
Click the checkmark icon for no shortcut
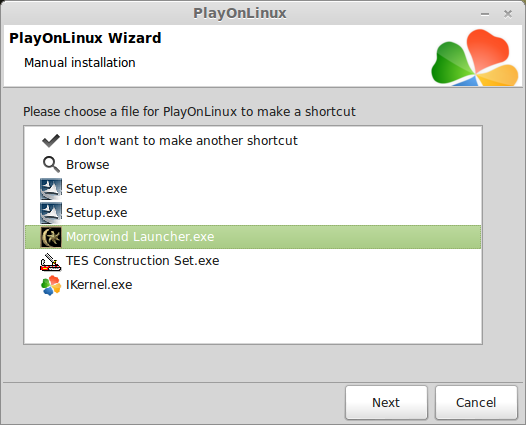pos(51,141)
